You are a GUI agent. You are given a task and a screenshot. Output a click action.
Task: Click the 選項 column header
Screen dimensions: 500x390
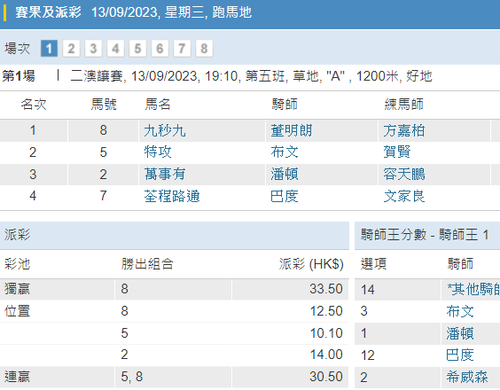pyautogui.click(x=374, y=264)
